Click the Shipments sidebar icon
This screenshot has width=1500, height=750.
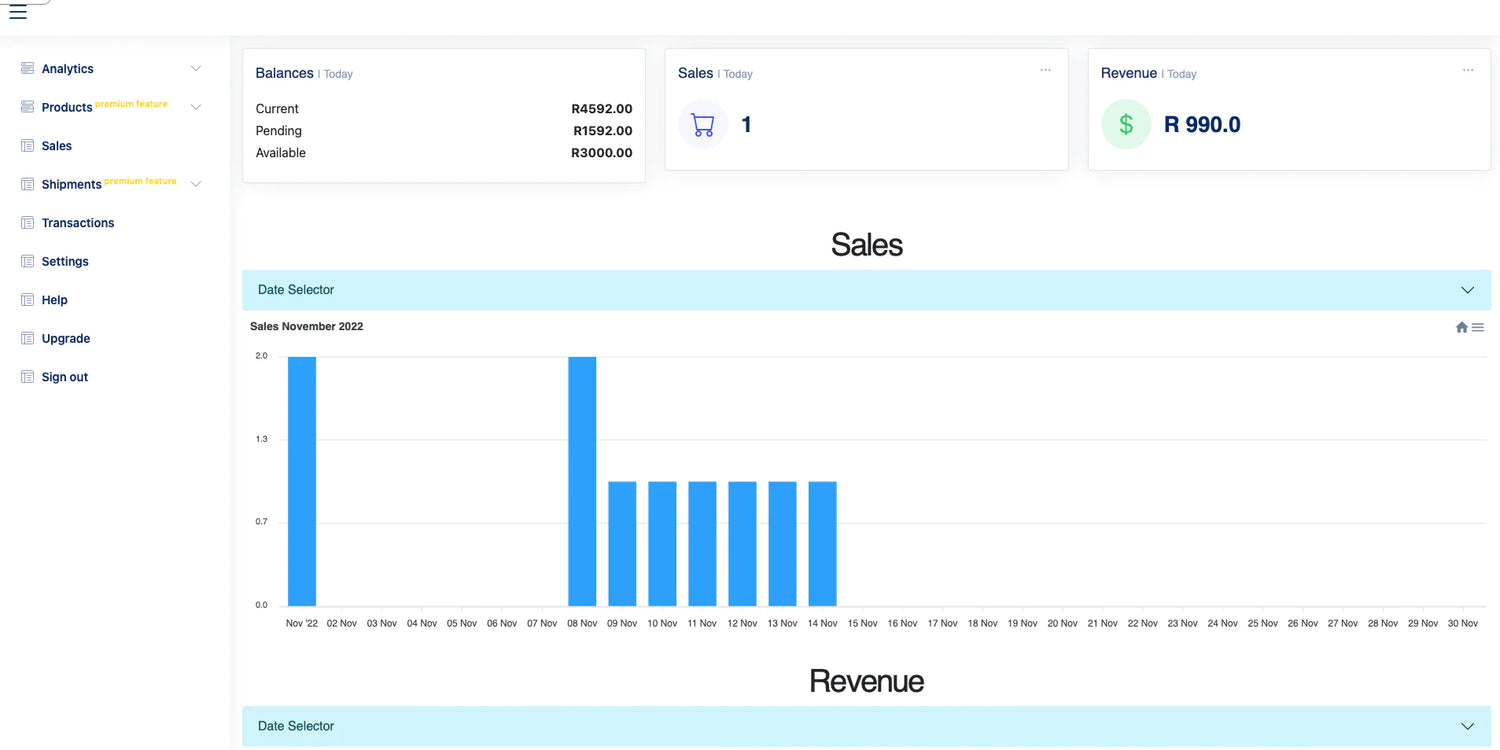[27, 184]
